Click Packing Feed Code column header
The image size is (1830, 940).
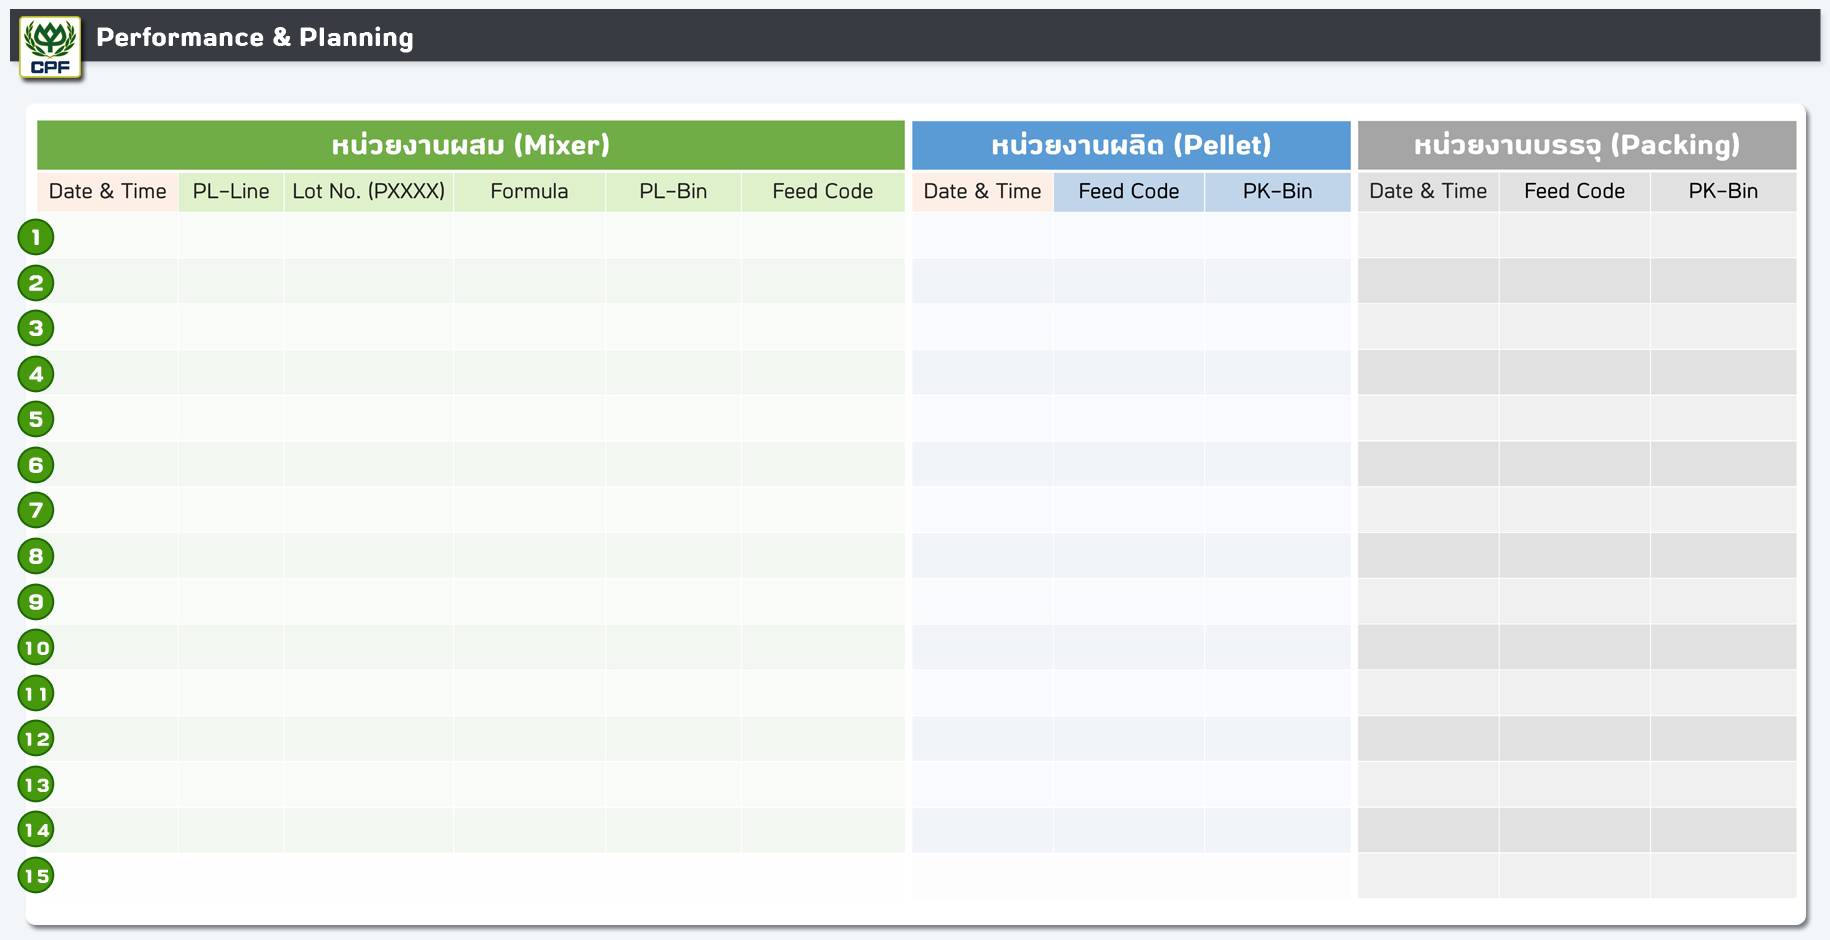click(x=1575, y=191)
